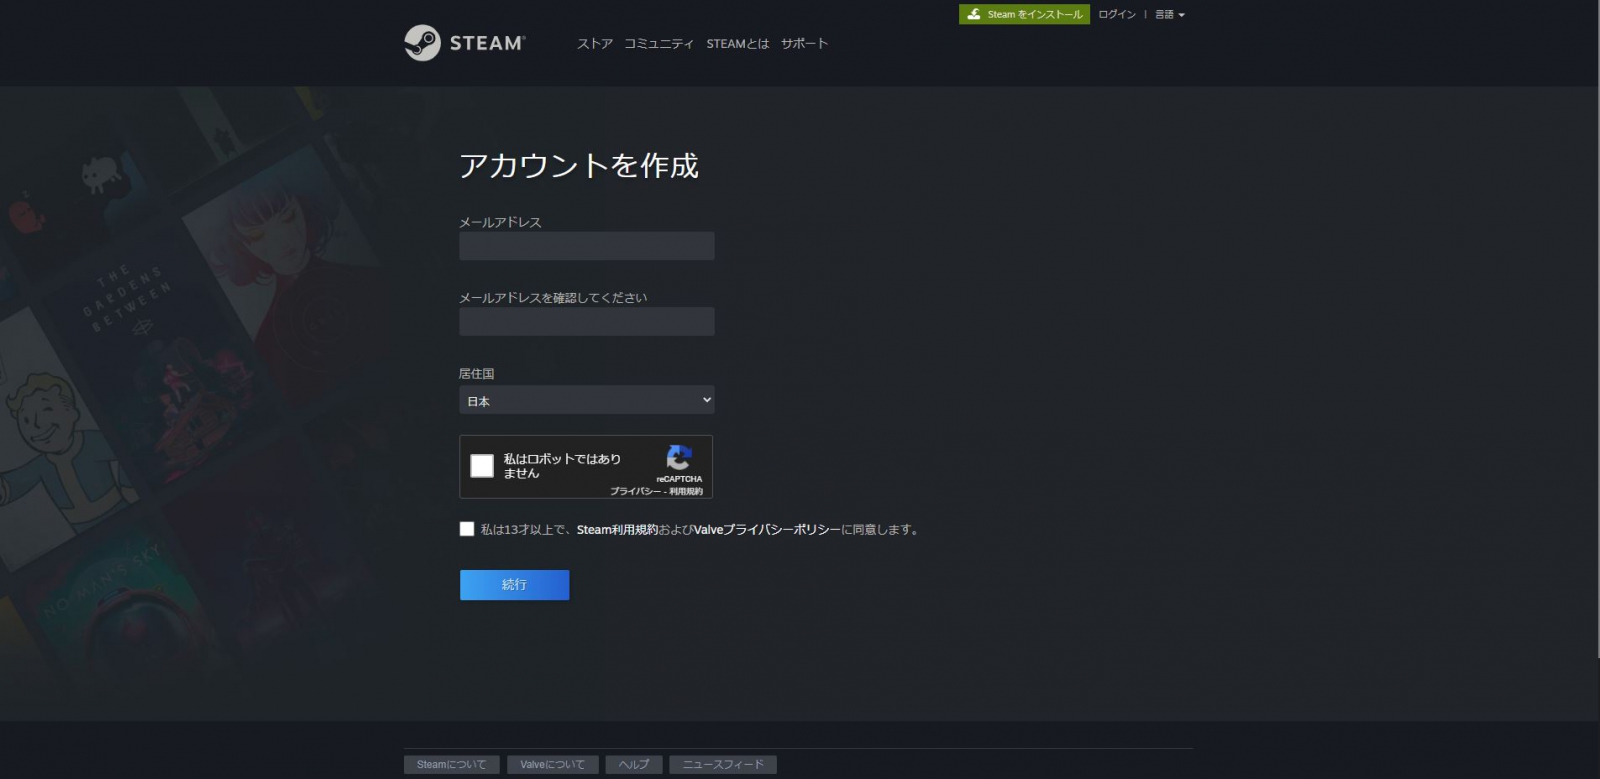Image resolution: width=1600 pixels, height=779 pixels.
Task: Focus the メールアドレス input field
Action: [586, 246]
